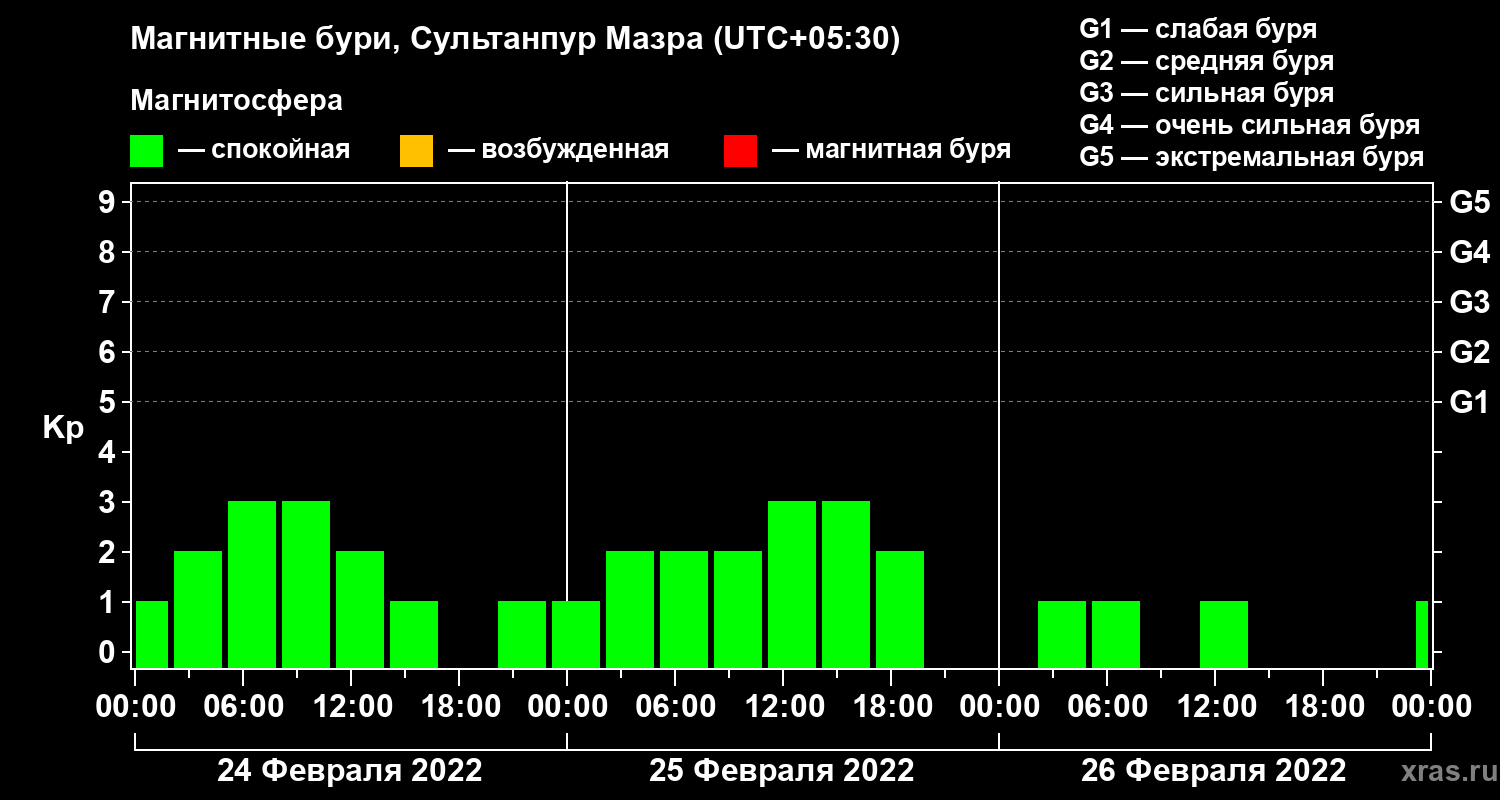Click the '24 Февраля 2022' date label
Viewport: 1500px width, 800px height.
350,771
